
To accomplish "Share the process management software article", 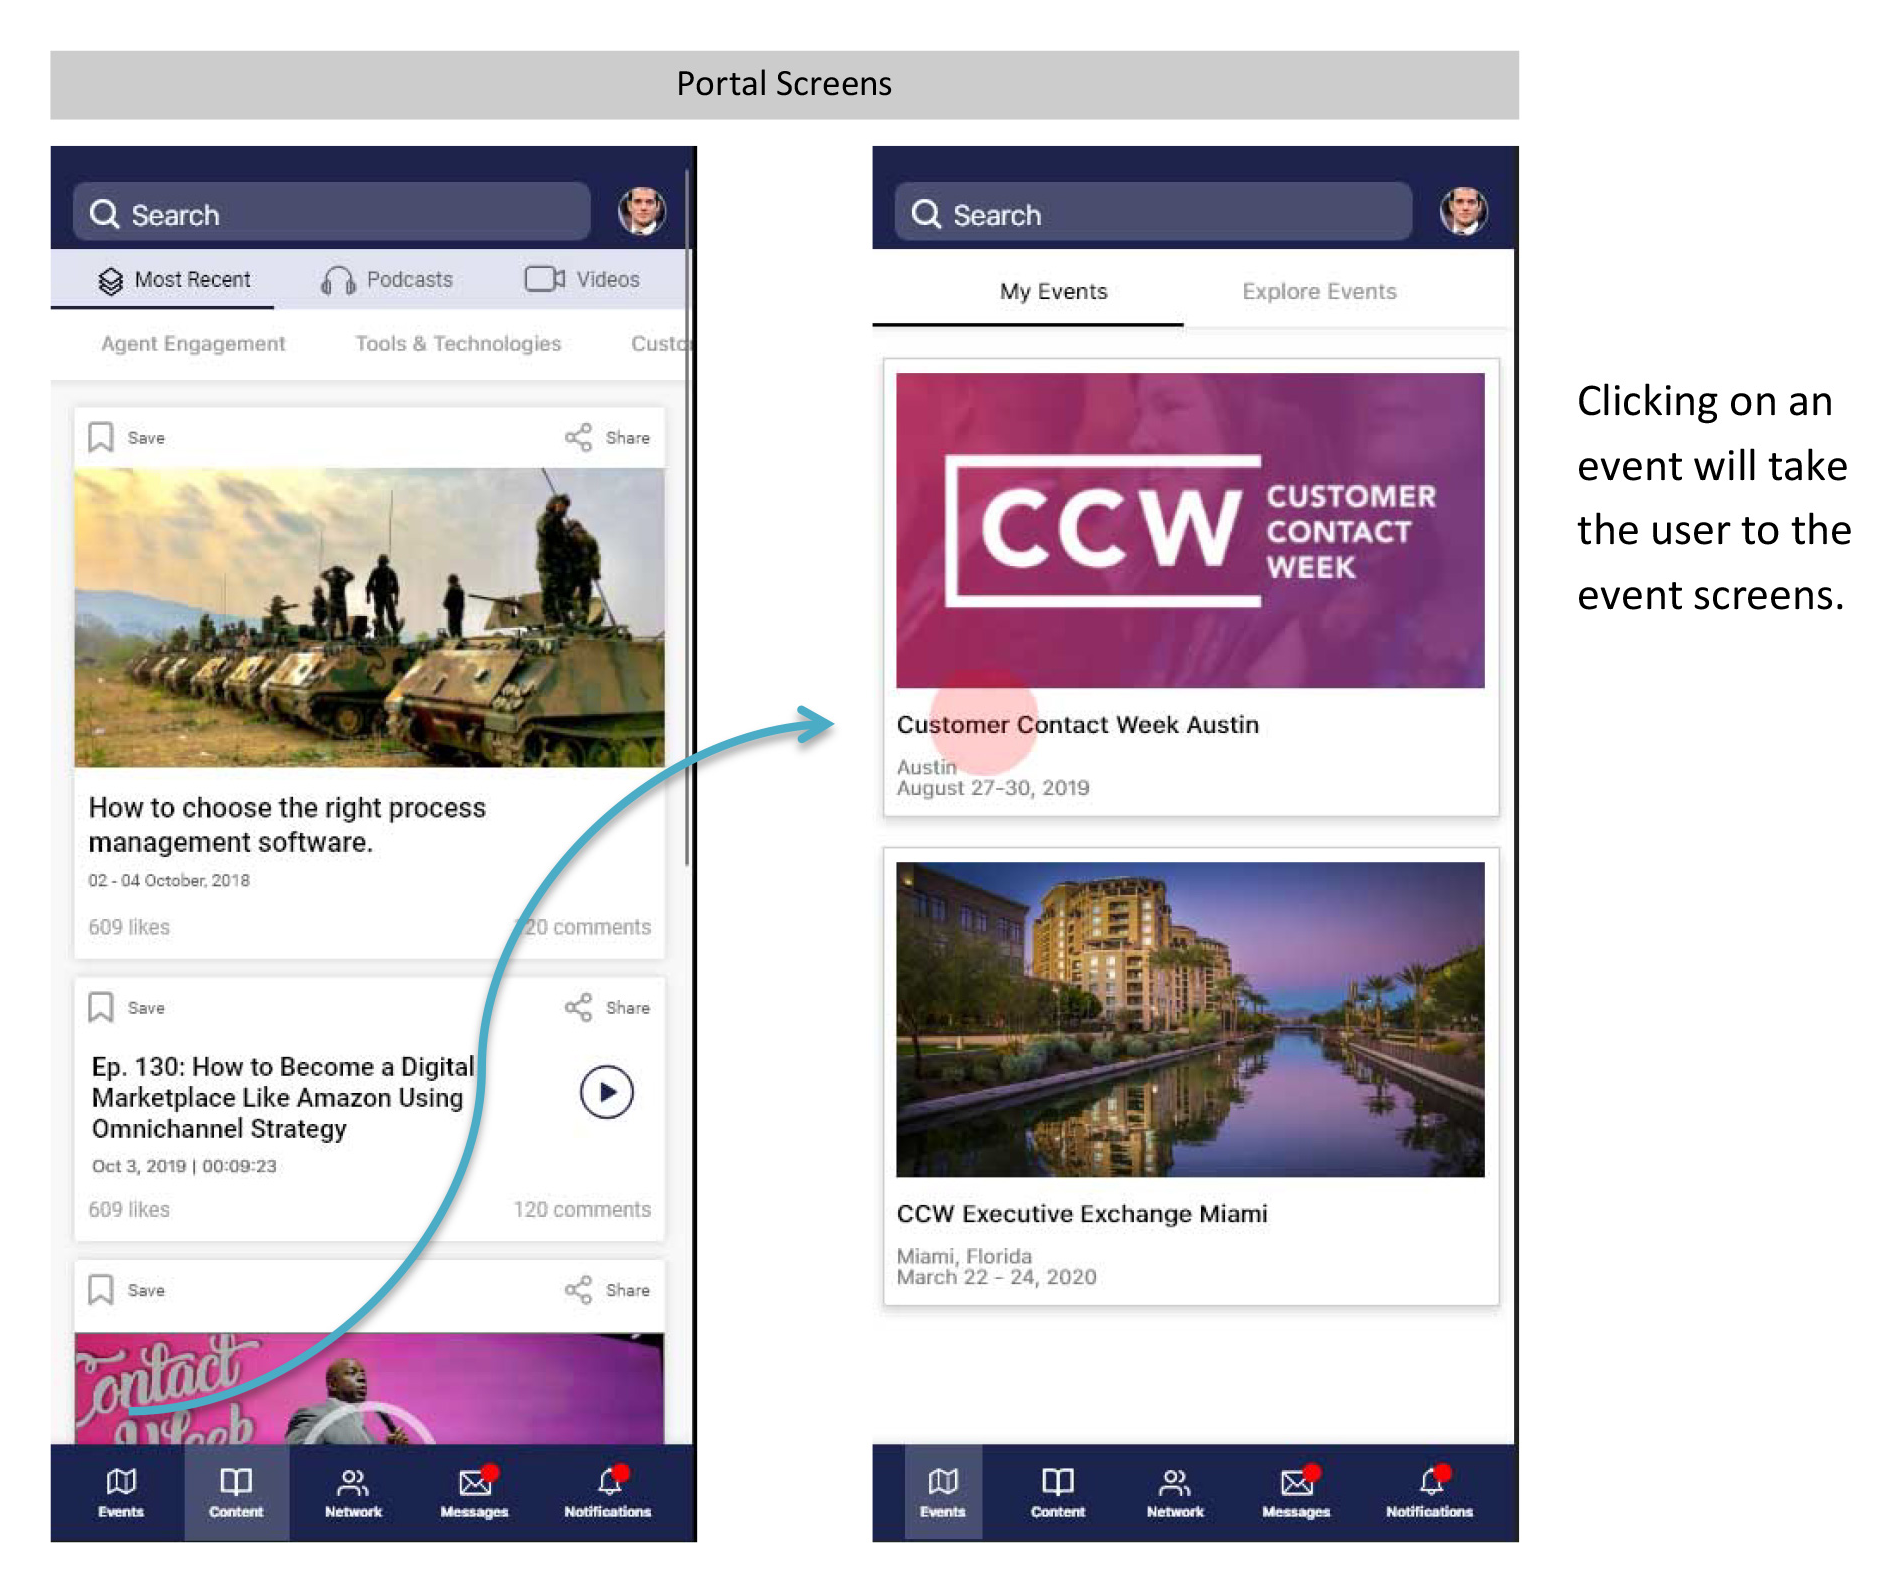I will (607, 437).
